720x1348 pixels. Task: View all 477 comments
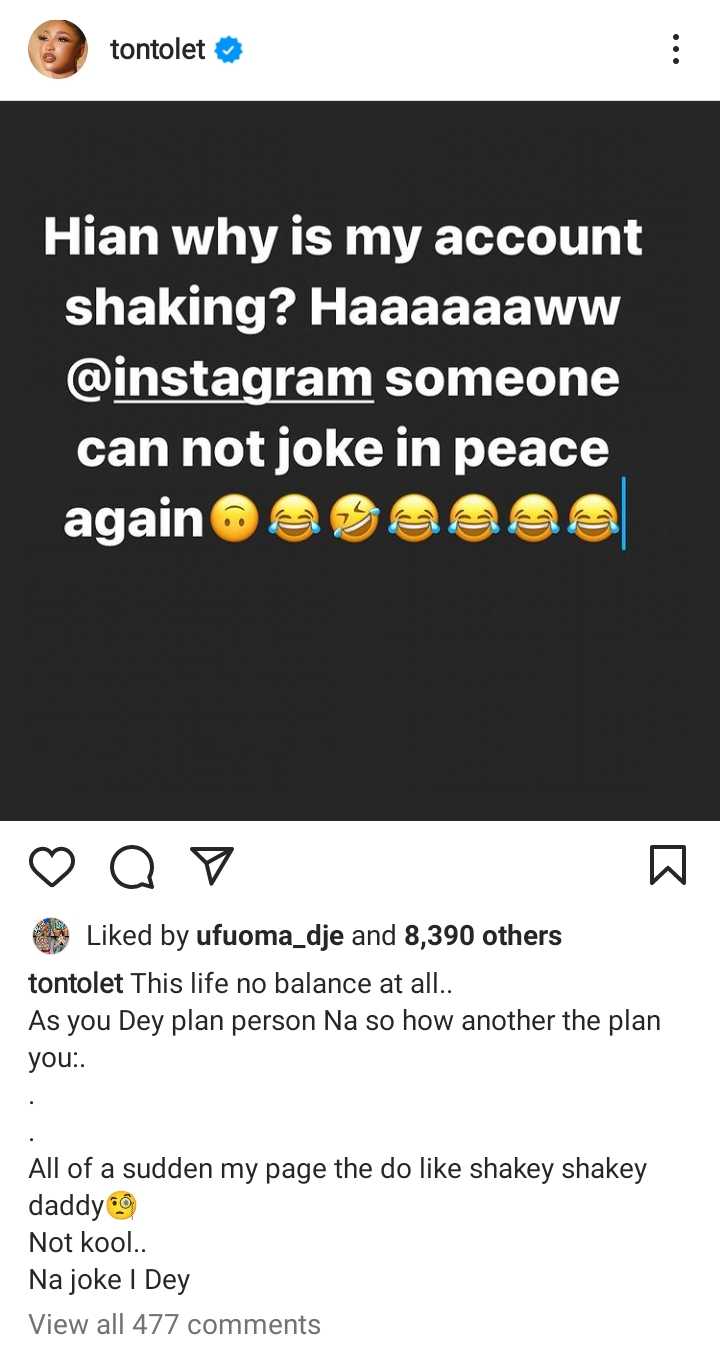pos(175,1324)
